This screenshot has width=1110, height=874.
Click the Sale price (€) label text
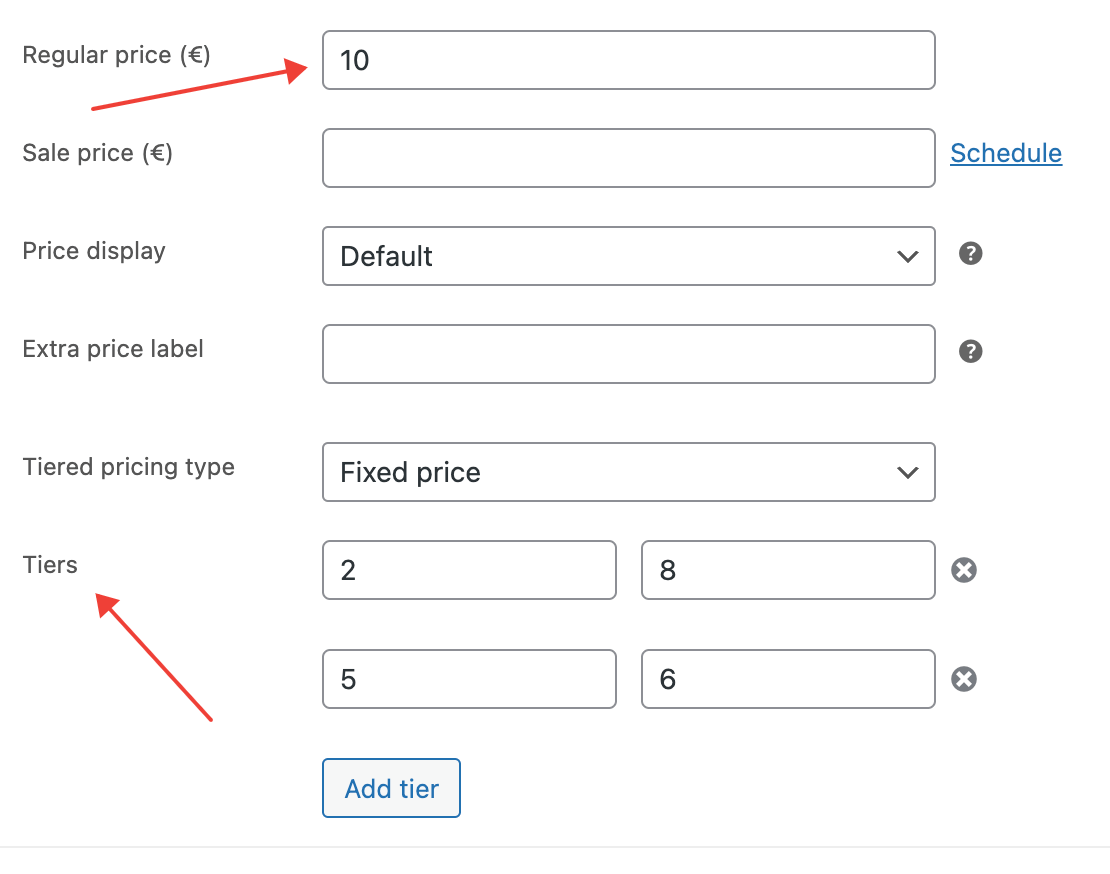pos(98,153)
